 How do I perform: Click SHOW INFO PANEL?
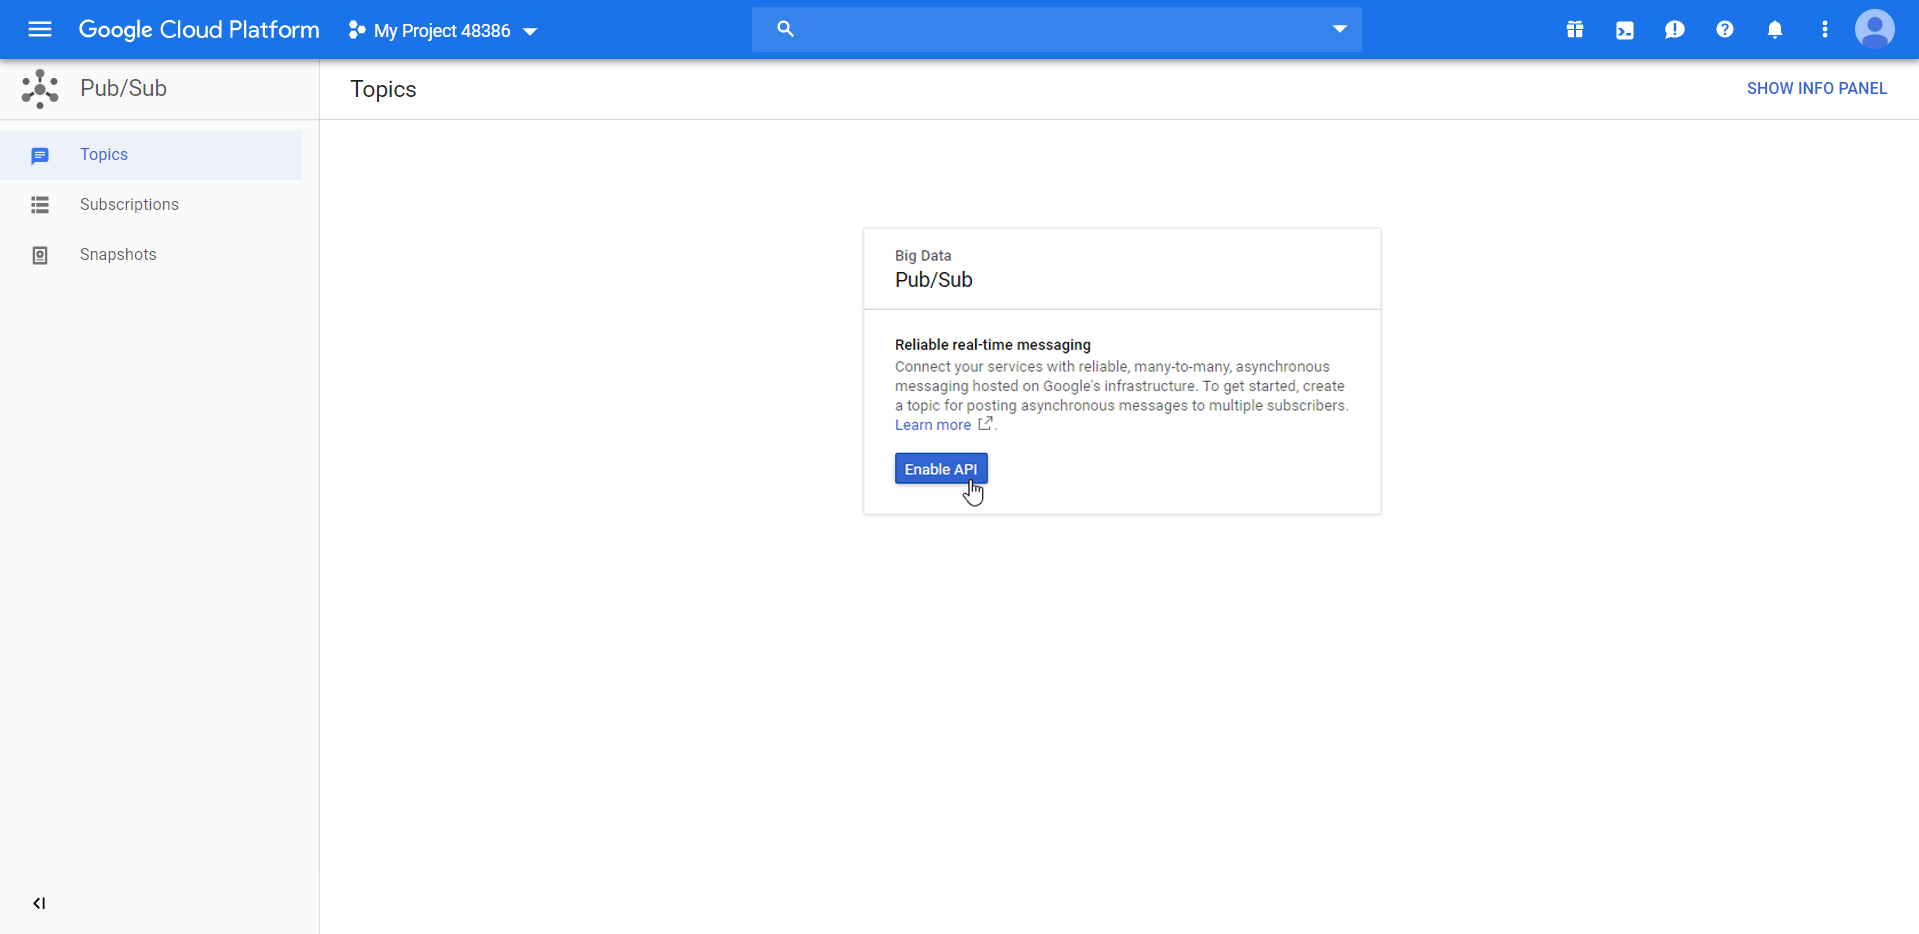point(1817,89)
